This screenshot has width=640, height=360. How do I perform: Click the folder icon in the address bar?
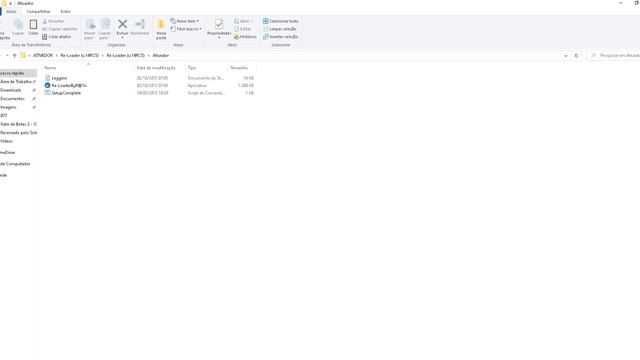coord(23,56)
